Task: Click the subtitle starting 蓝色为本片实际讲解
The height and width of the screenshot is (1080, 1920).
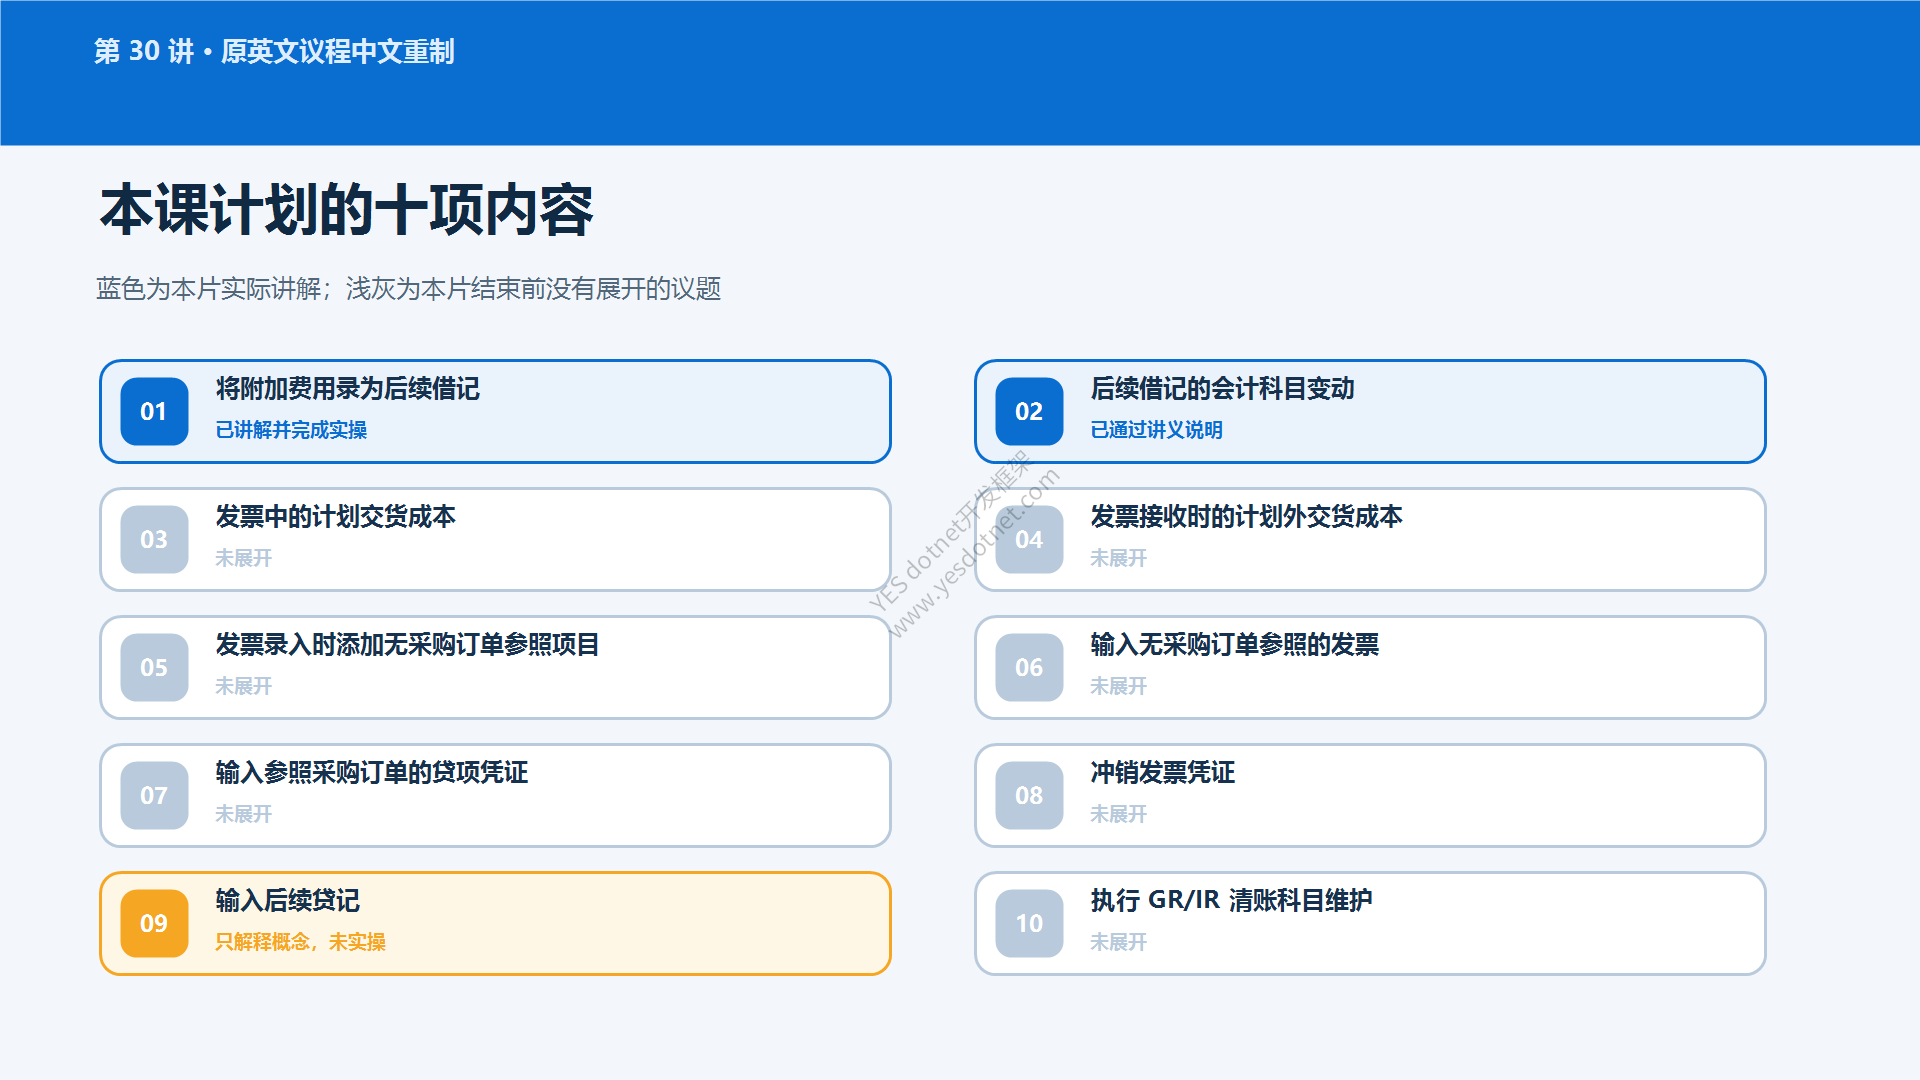Action: click(408, 289)
